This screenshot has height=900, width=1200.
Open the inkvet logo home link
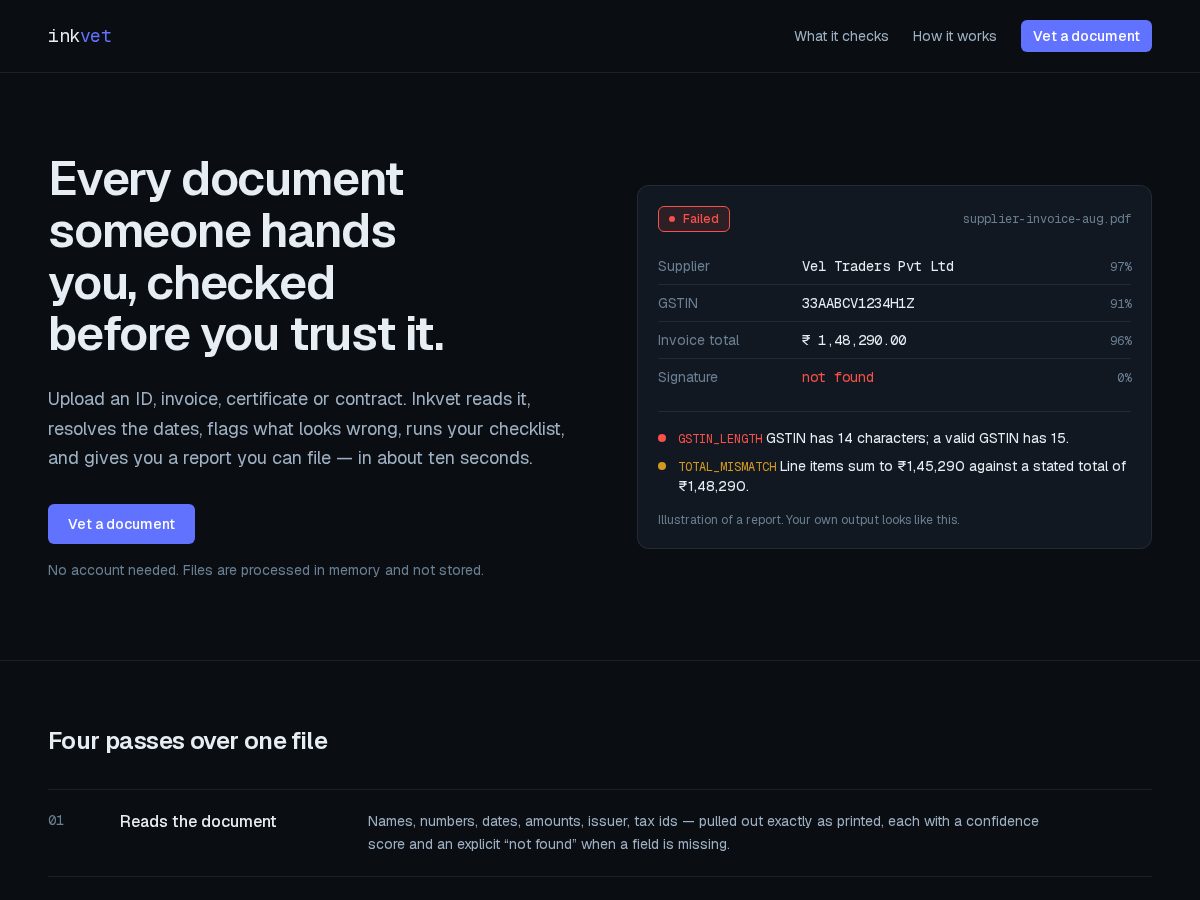80,36
